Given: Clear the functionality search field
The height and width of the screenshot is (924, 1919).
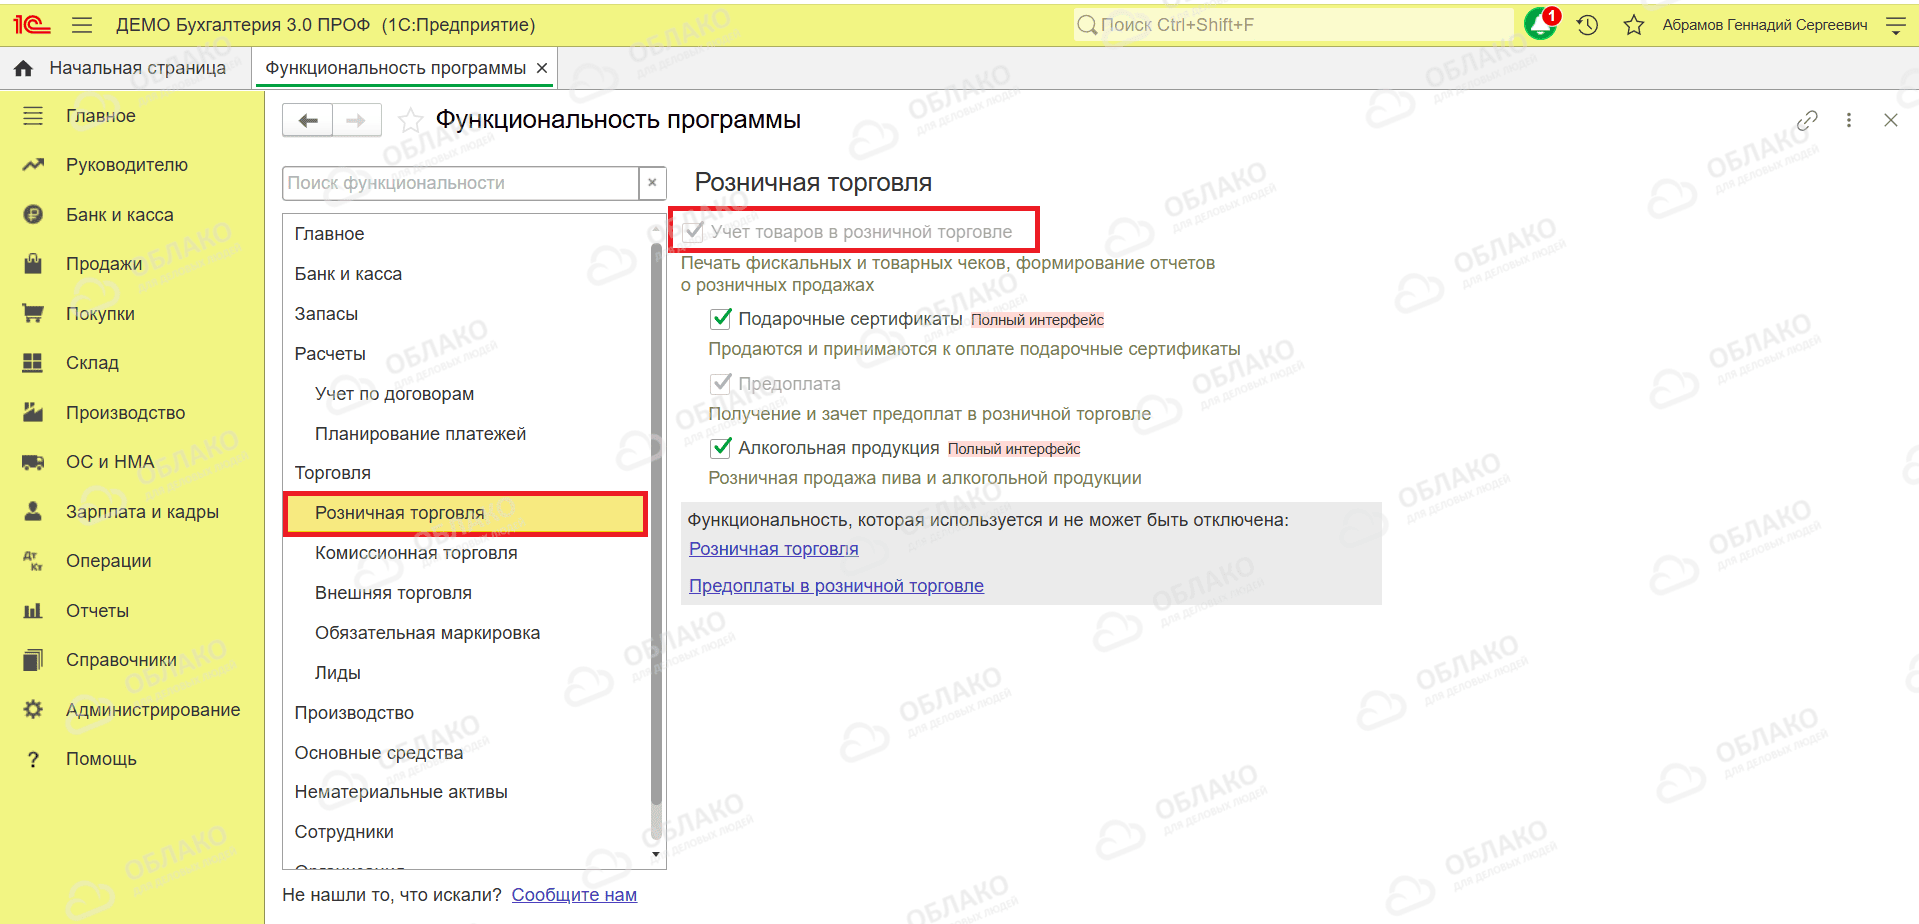Looking at the screenshot, I should click(x=652, y=183).
